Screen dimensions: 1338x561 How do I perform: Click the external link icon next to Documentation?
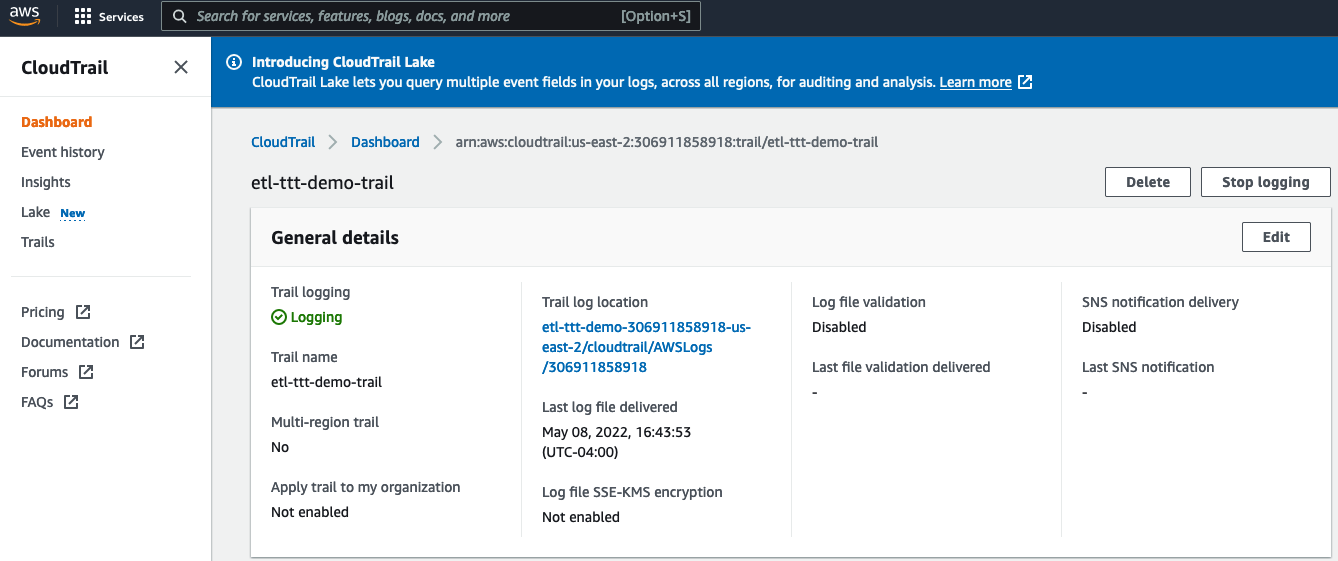[x=137, y=342]
